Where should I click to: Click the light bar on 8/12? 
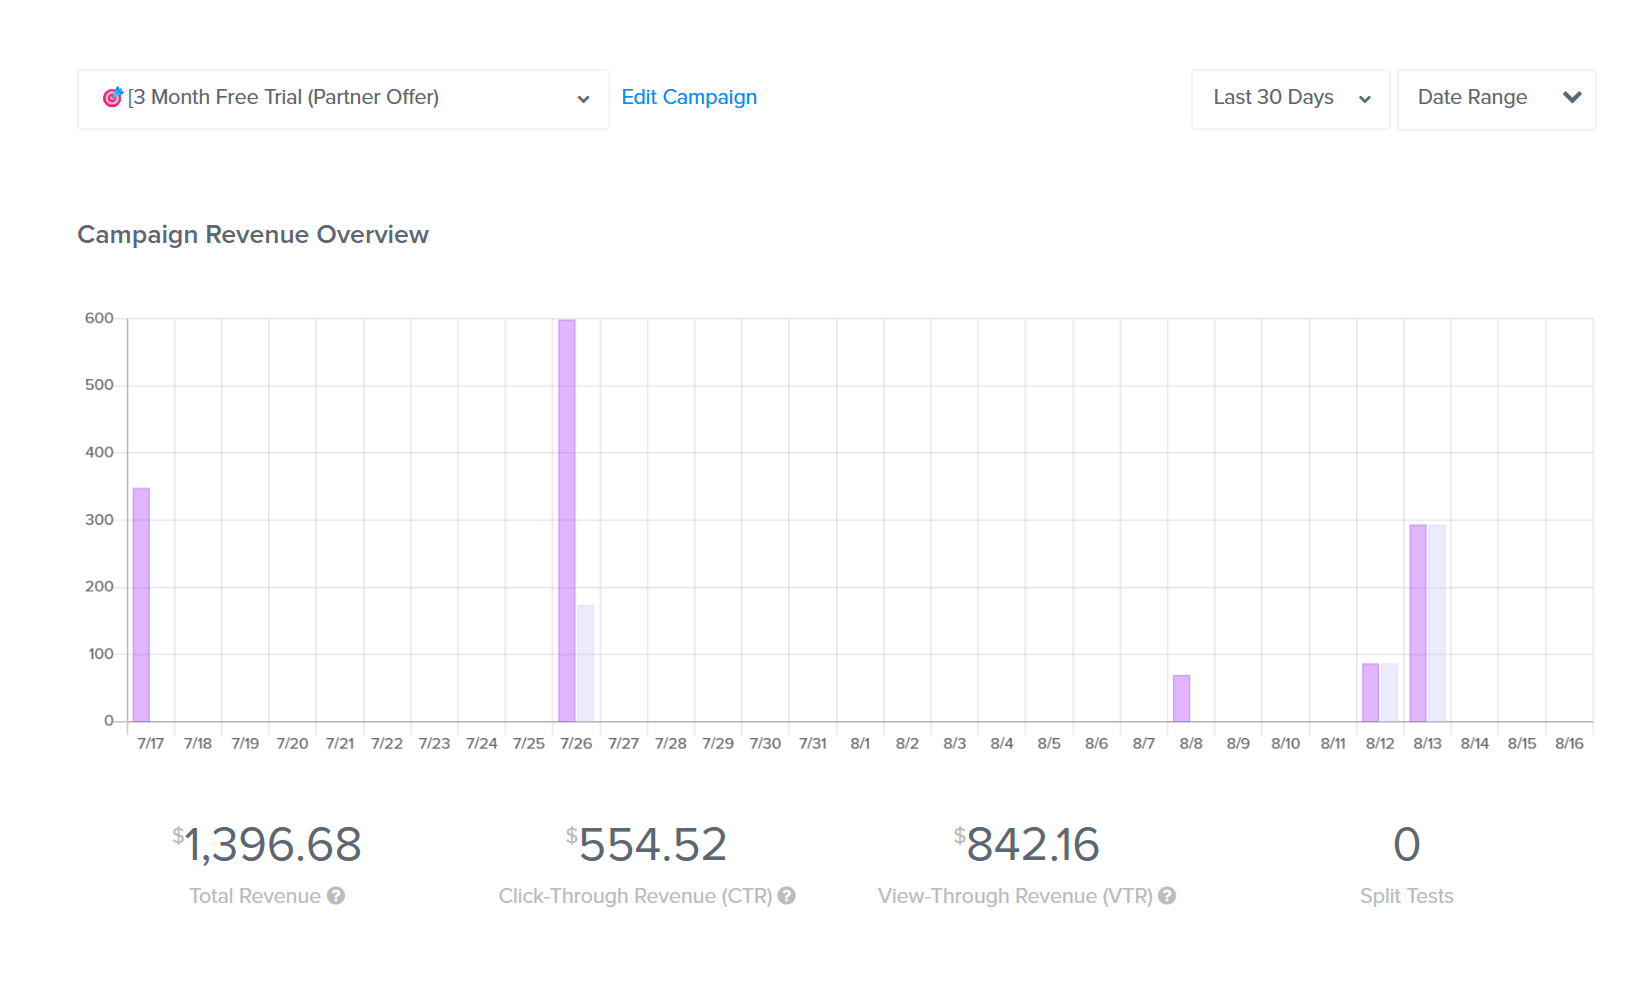pyautogui.click(x=1391, y=690)
